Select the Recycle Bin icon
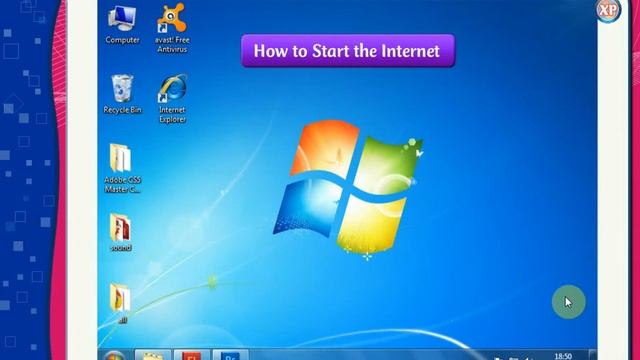The height and width of the screenshot is (360, 640). [x=122, y=94]
